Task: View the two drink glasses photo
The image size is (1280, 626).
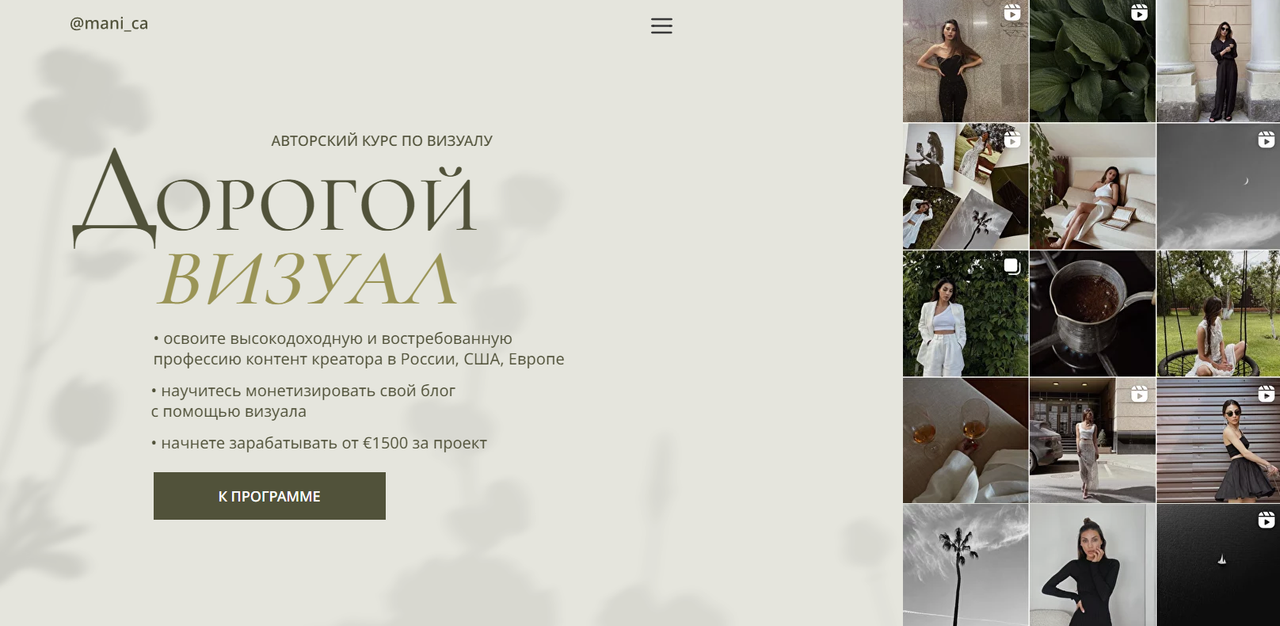Action: 965,440
